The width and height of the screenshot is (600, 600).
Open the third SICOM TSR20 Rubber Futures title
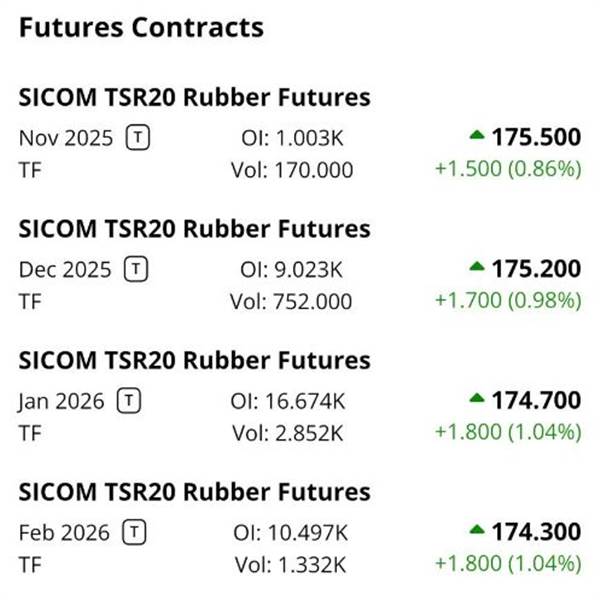click(194, 360)
